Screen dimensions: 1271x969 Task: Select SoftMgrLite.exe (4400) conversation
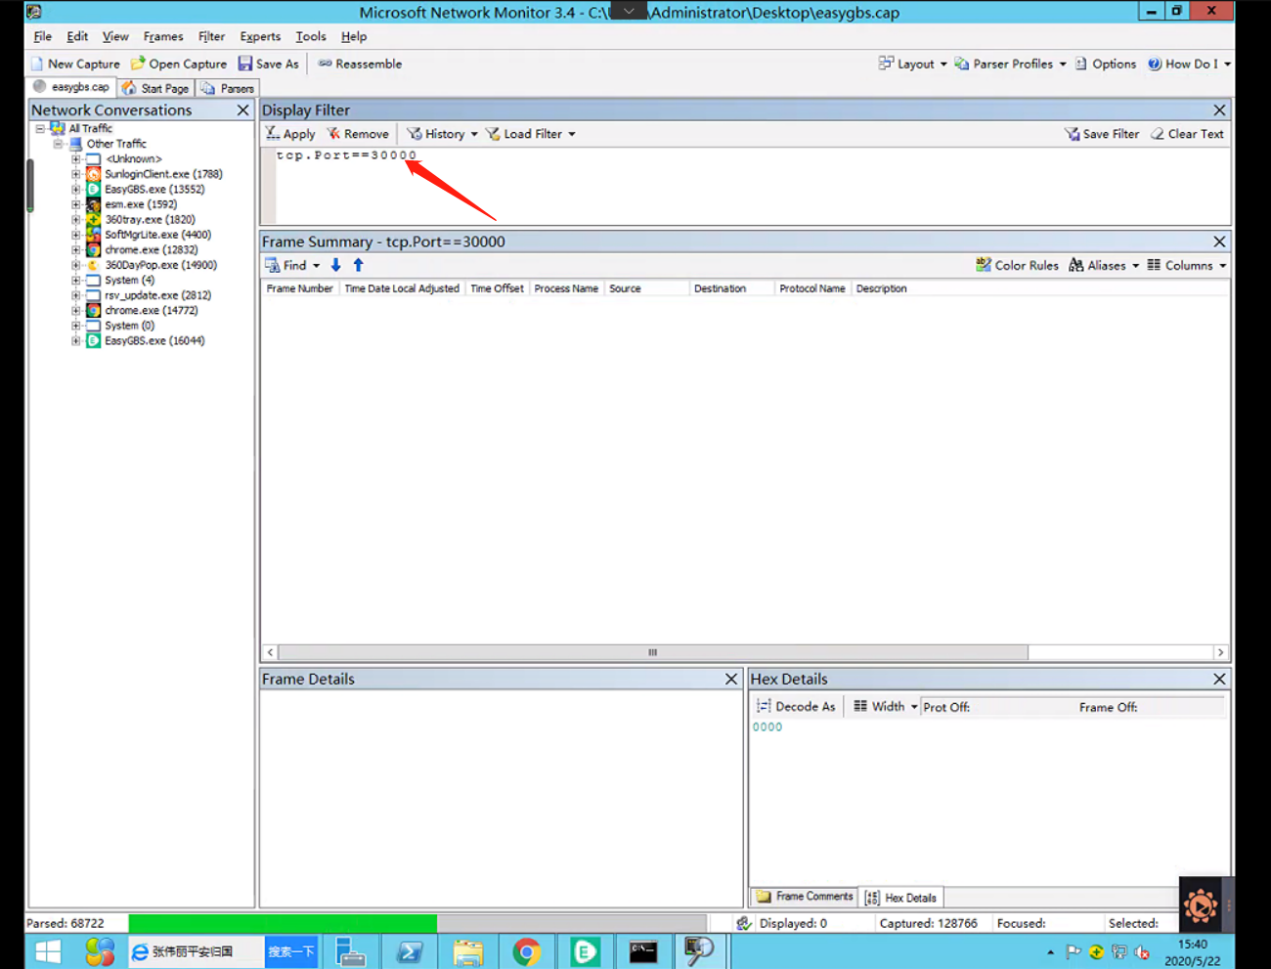pos(157,235)
